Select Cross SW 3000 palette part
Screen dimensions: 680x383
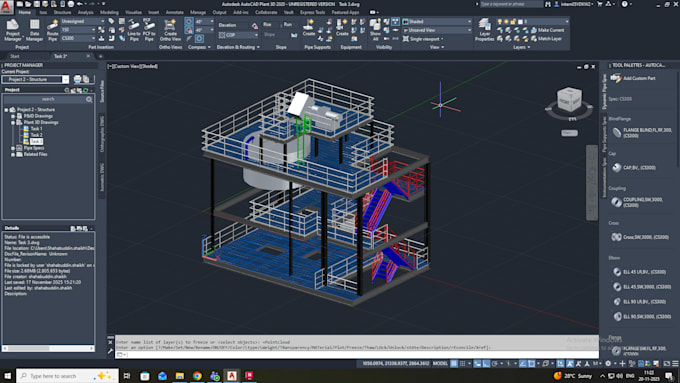pyautogui.click(x=640, y=237)
